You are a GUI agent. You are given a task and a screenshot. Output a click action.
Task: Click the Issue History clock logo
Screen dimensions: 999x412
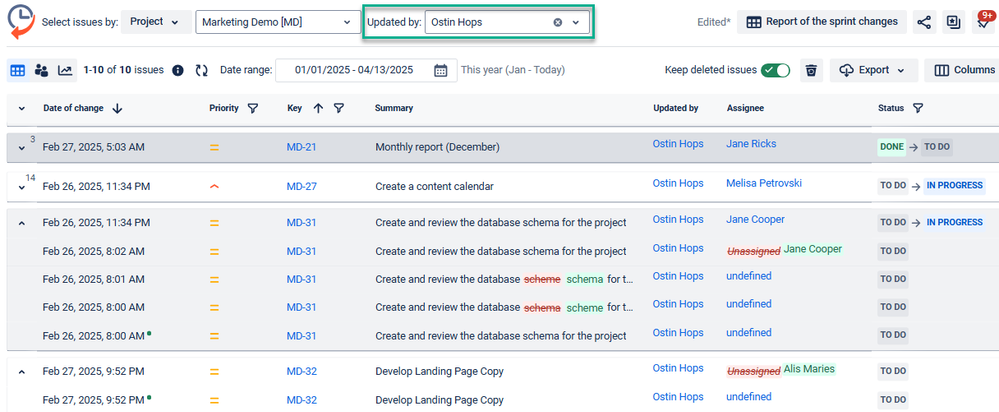point(20,21)
